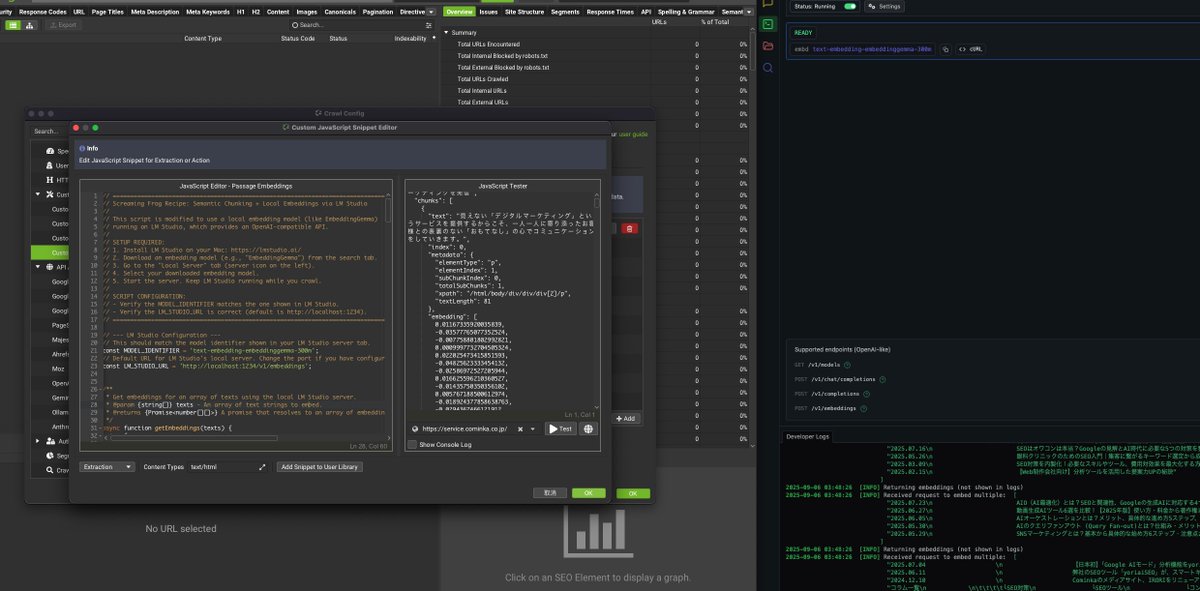Click in the Crawl Config search field
The image size is (1200, 591).
click(47, 131)
